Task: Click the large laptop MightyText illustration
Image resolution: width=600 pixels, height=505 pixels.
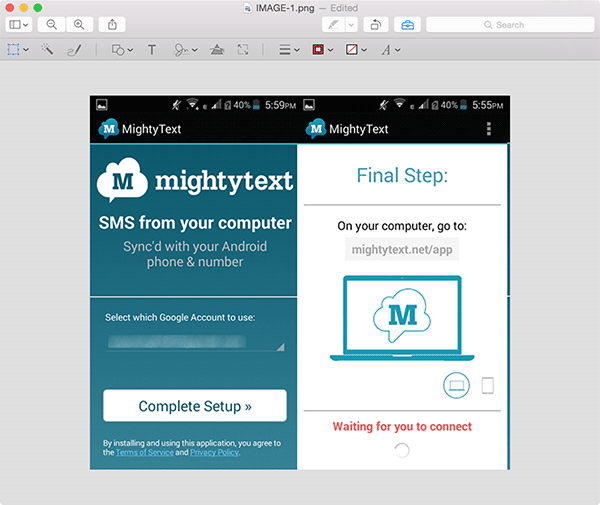Action: [402, 318]
